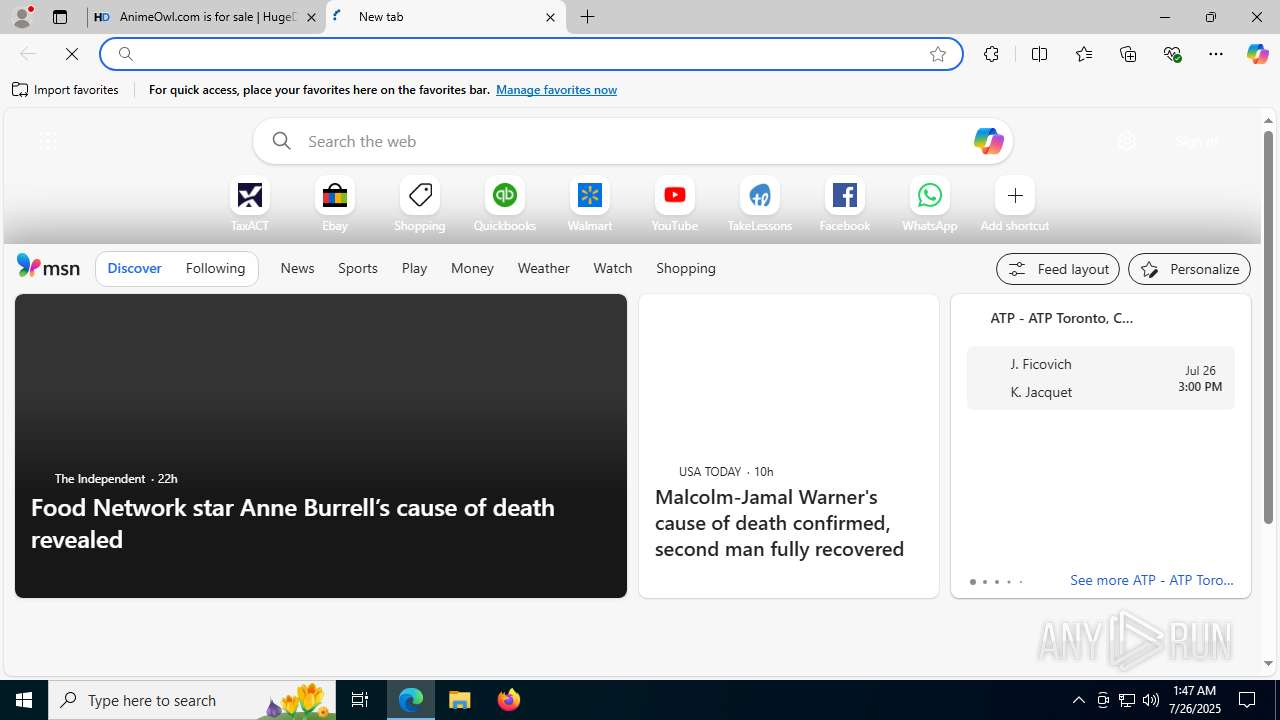Open Malcolm-Jamal Warner article card
Screen dimensions: 1280x720
click(x=789, y=446)
